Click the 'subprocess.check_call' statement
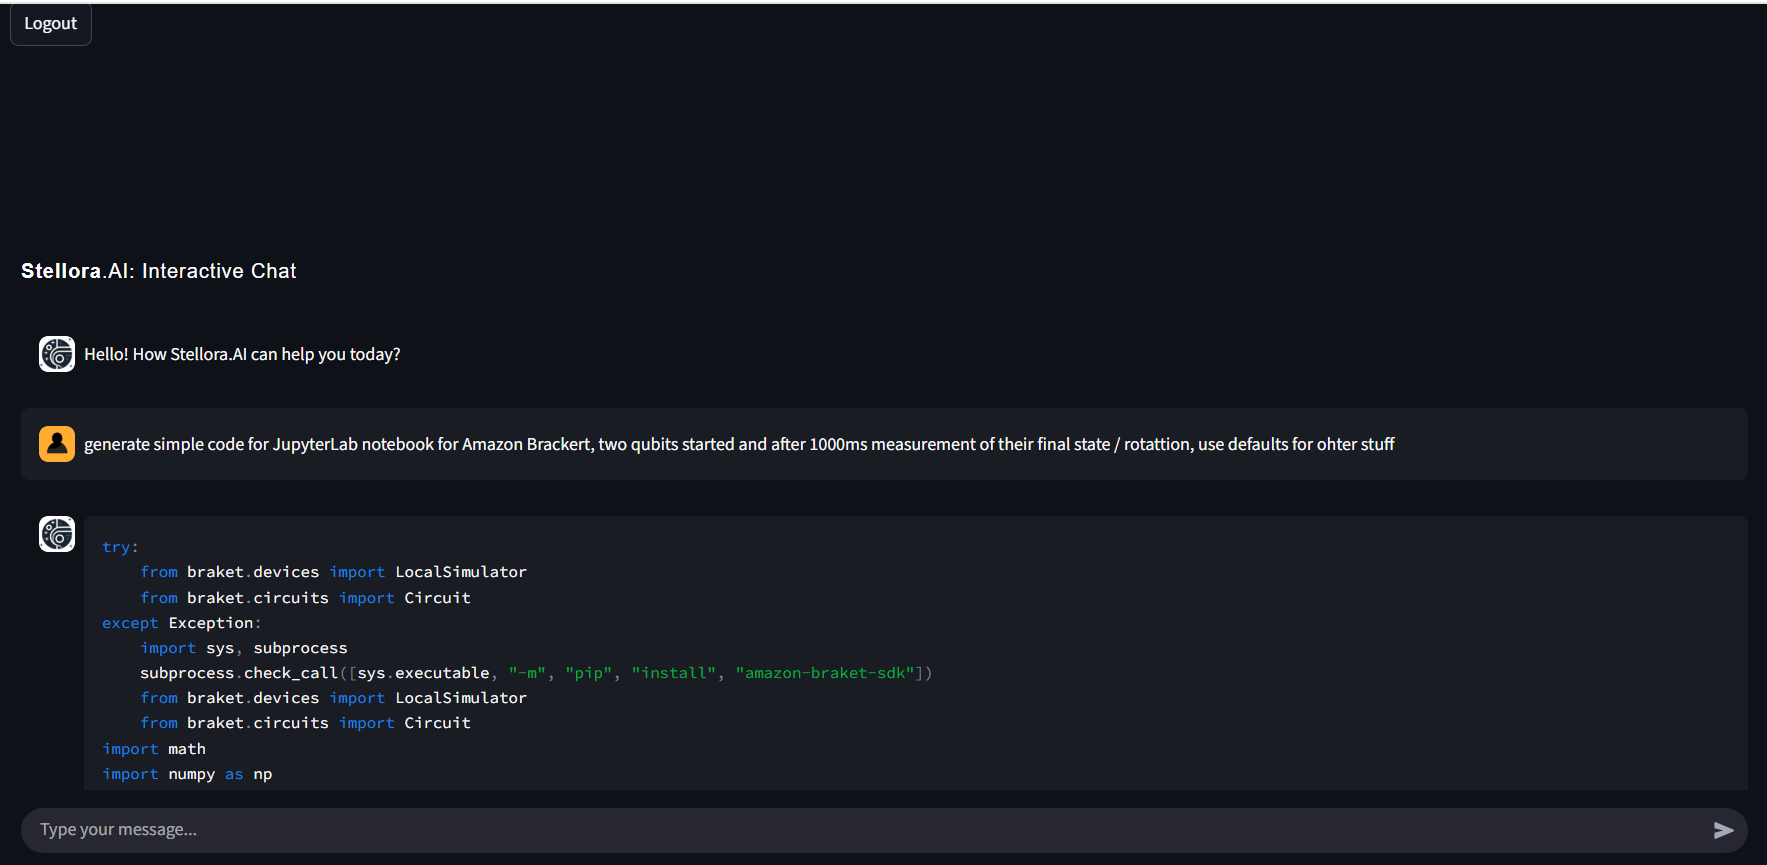This screenshot has height=865, width=1767. coord(238,673)
